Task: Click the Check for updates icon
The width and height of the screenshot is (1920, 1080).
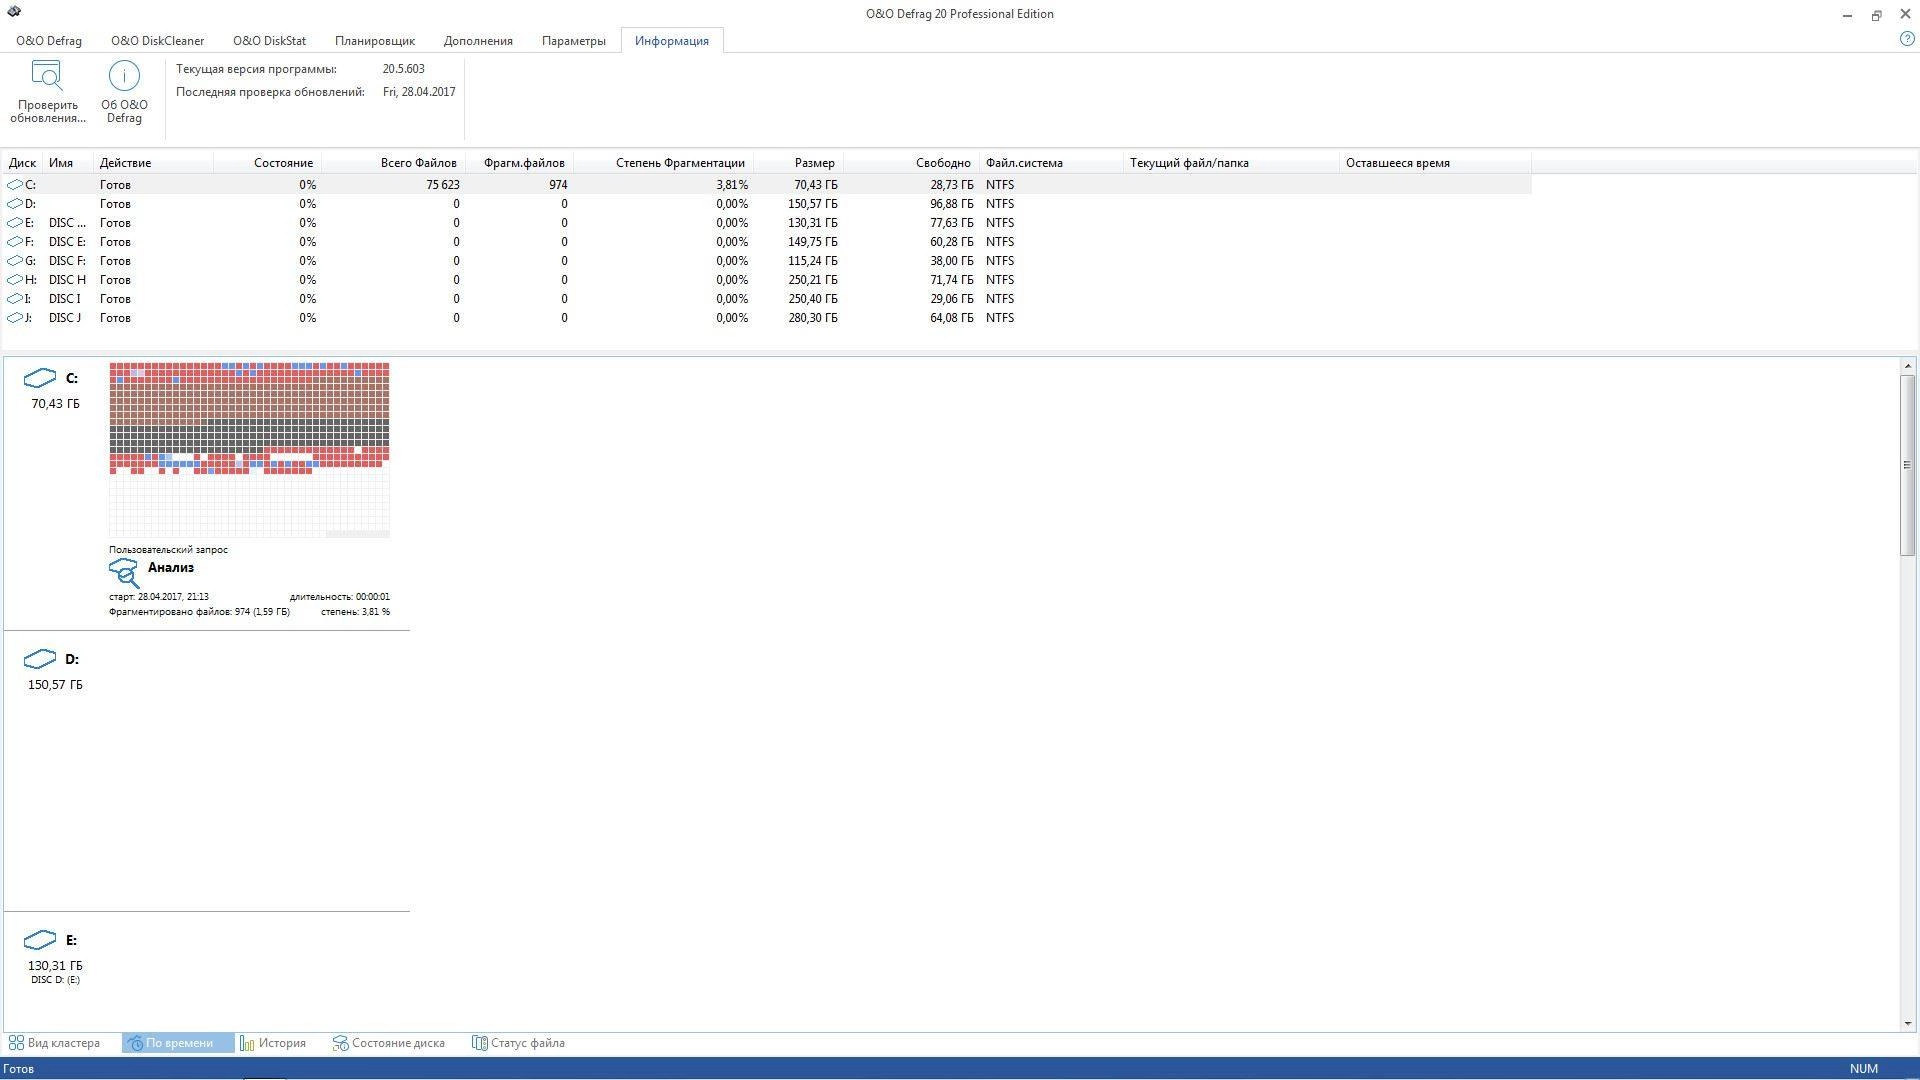Action: (47, 76)
